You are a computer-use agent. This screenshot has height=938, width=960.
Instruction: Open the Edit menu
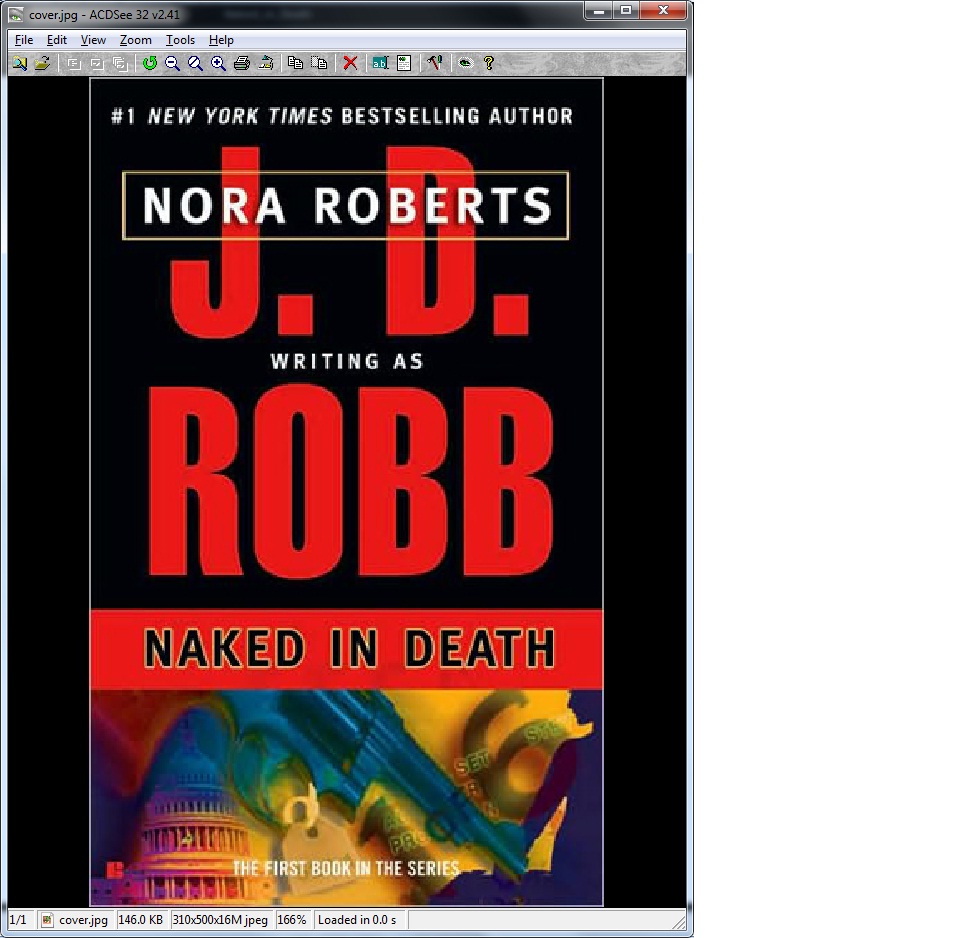point(57,40)
